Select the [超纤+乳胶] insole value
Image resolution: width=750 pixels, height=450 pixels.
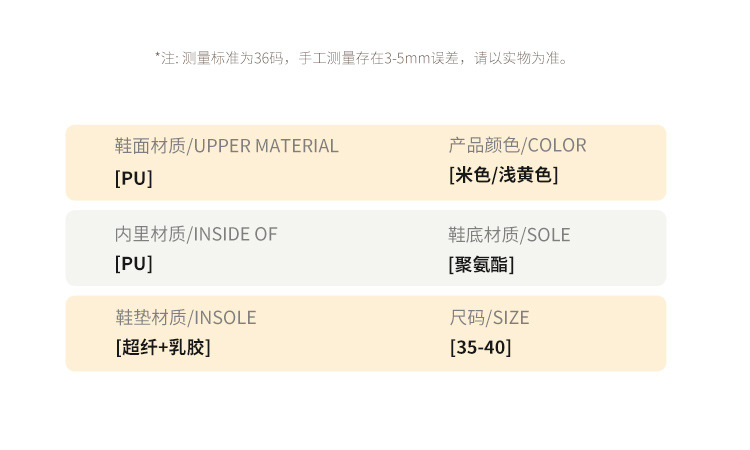click(x=163, y=348)
